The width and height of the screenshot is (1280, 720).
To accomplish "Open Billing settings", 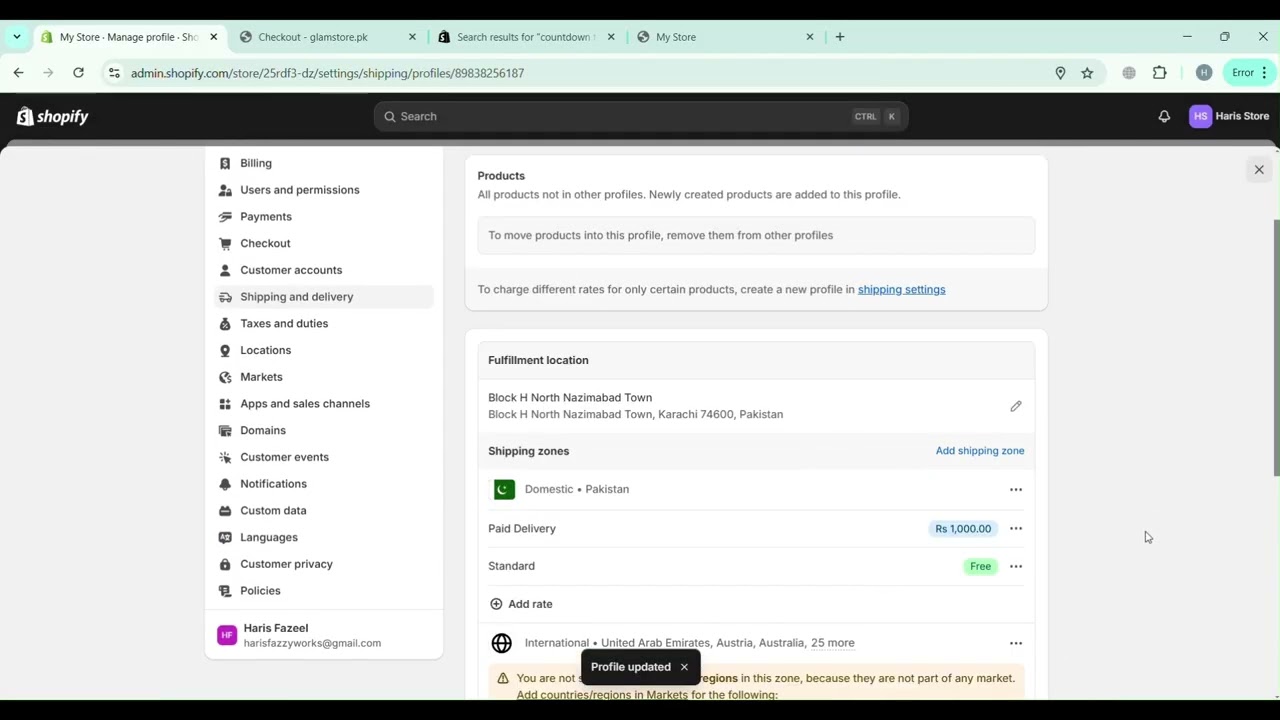I will (x=323, y=163).
